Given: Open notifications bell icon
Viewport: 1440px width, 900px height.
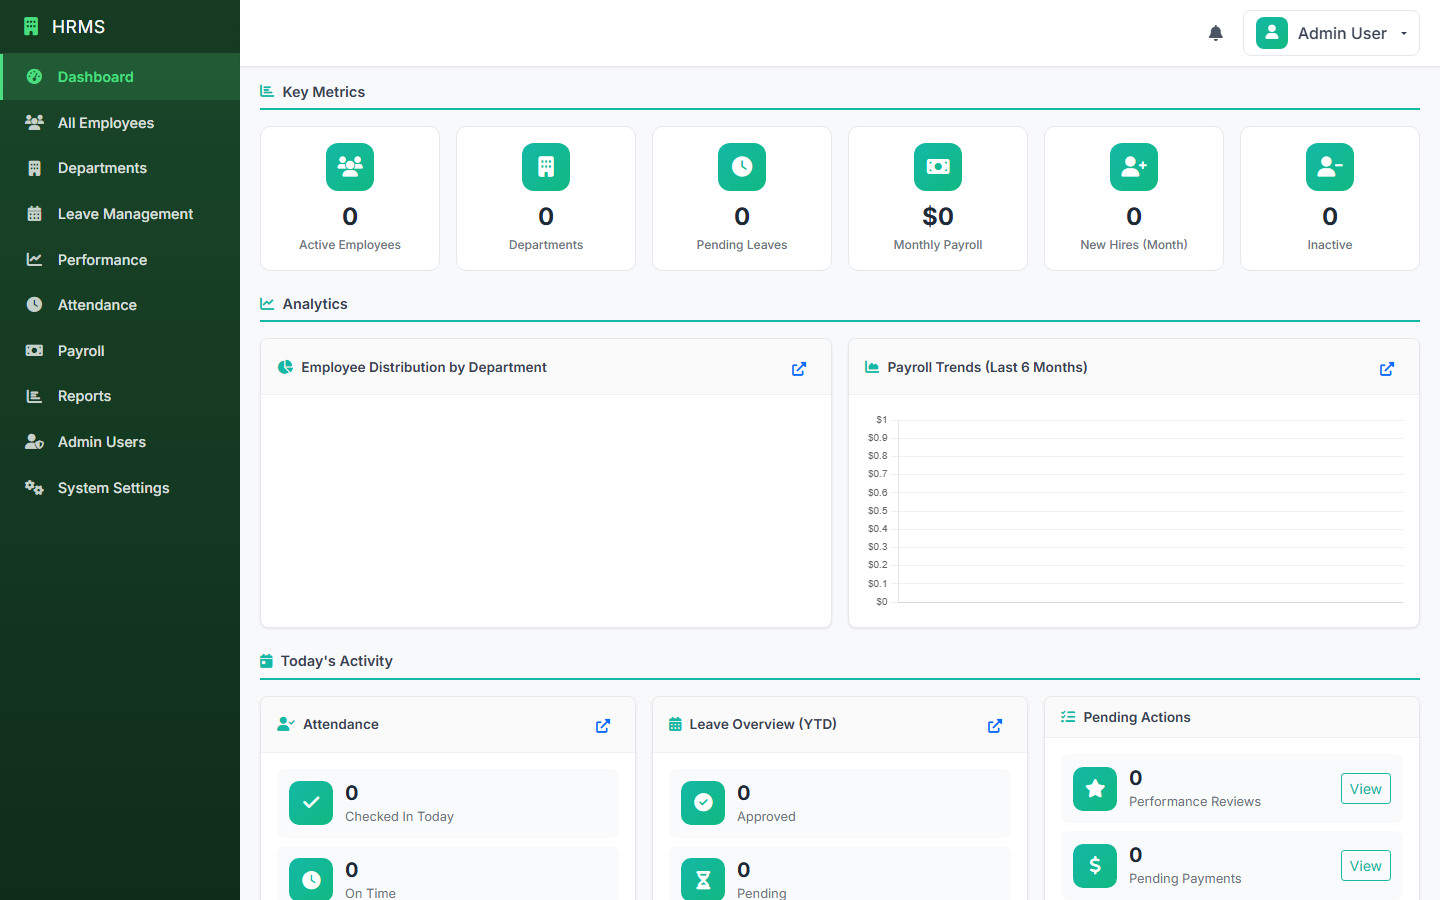Looking at the screenshot, I should click(x=1216, y=33).
